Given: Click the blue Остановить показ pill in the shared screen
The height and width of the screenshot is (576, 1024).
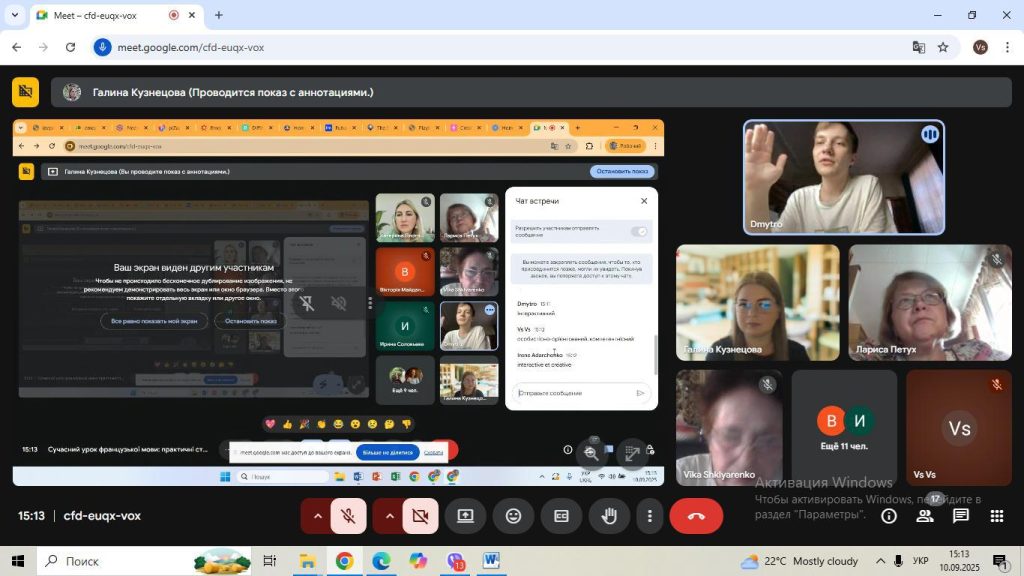Looking at the screenshot, I should (x=622, y=171).
